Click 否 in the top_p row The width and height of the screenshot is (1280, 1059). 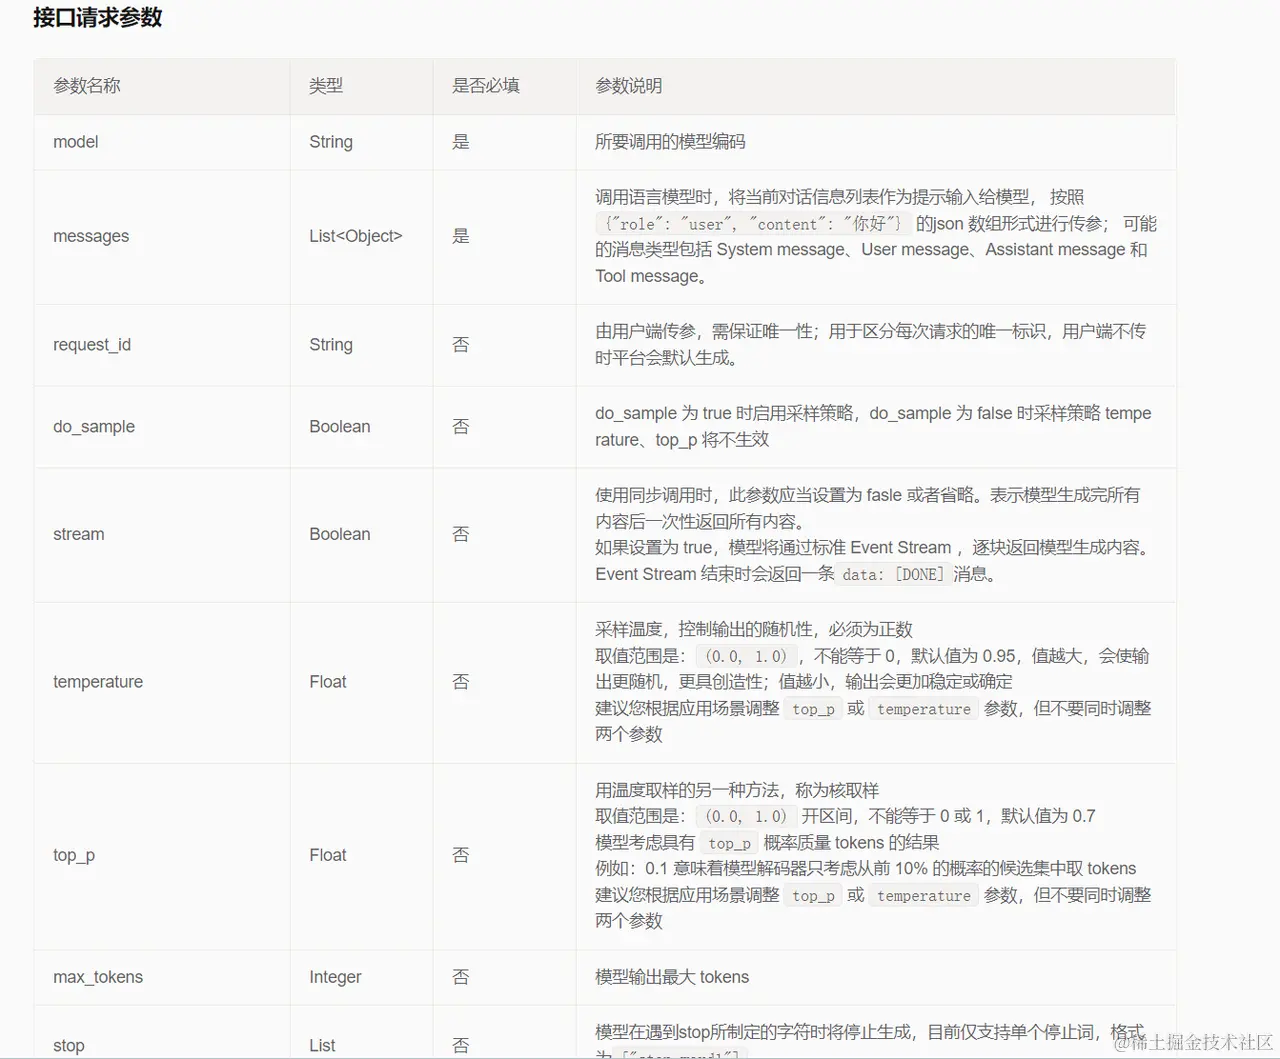[x=461, y=855]
